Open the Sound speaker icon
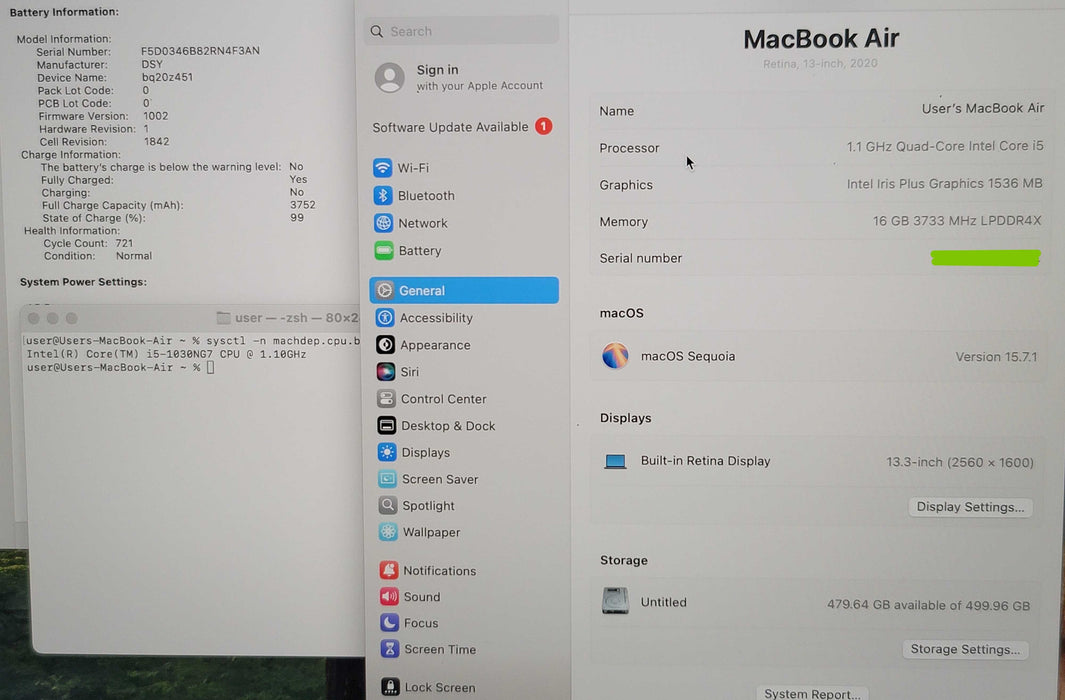 [389, 597]
